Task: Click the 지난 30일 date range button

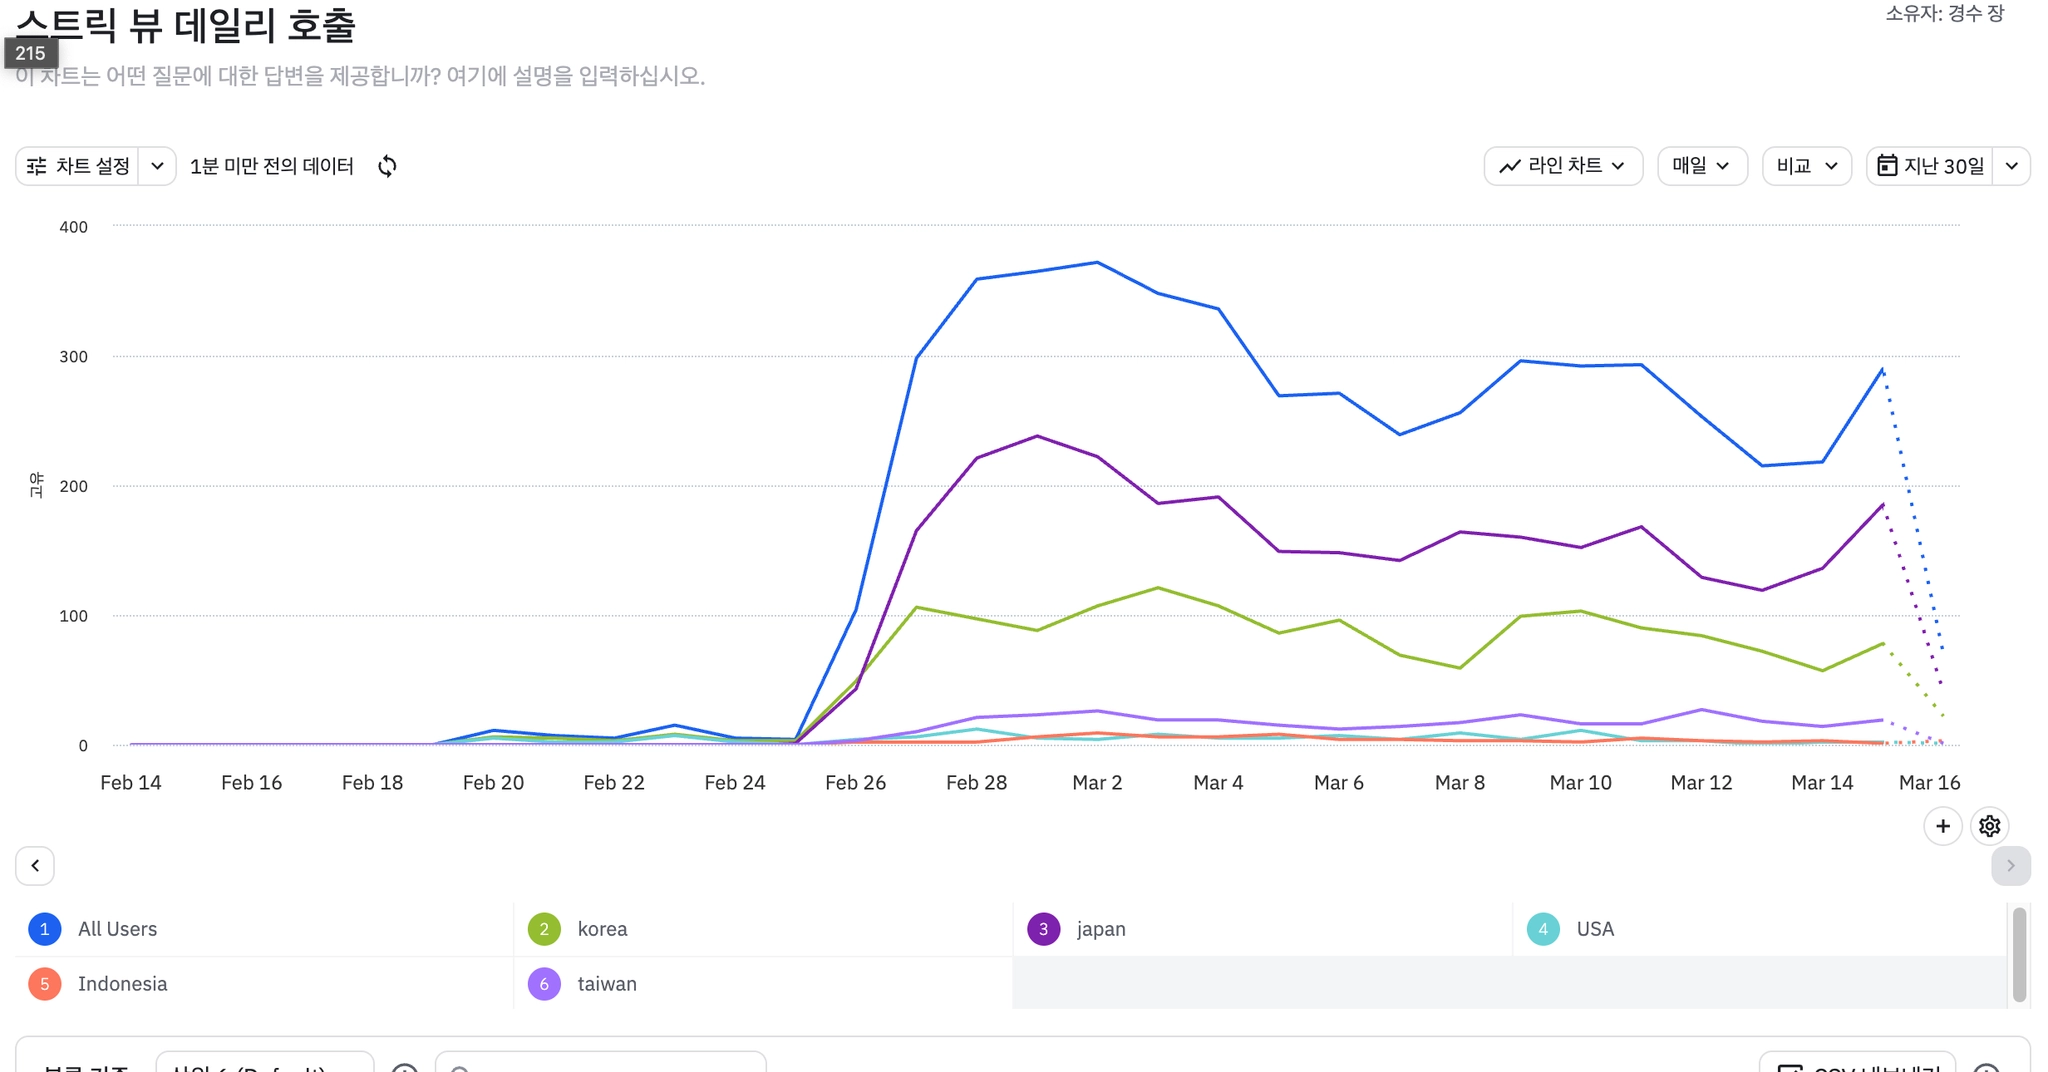Action: [x=1930, y=166]
